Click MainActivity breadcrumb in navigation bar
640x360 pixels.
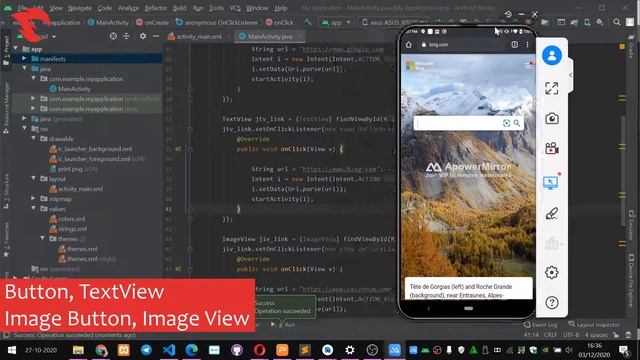[108, 22]
